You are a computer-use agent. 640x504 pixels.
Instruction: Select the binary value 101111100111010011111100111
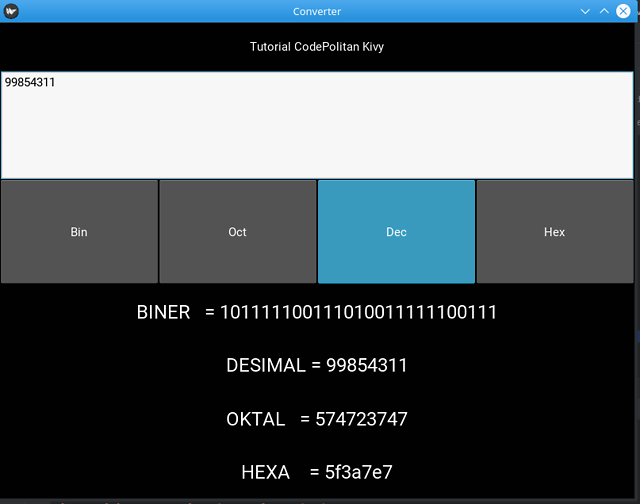coord(358,313)
